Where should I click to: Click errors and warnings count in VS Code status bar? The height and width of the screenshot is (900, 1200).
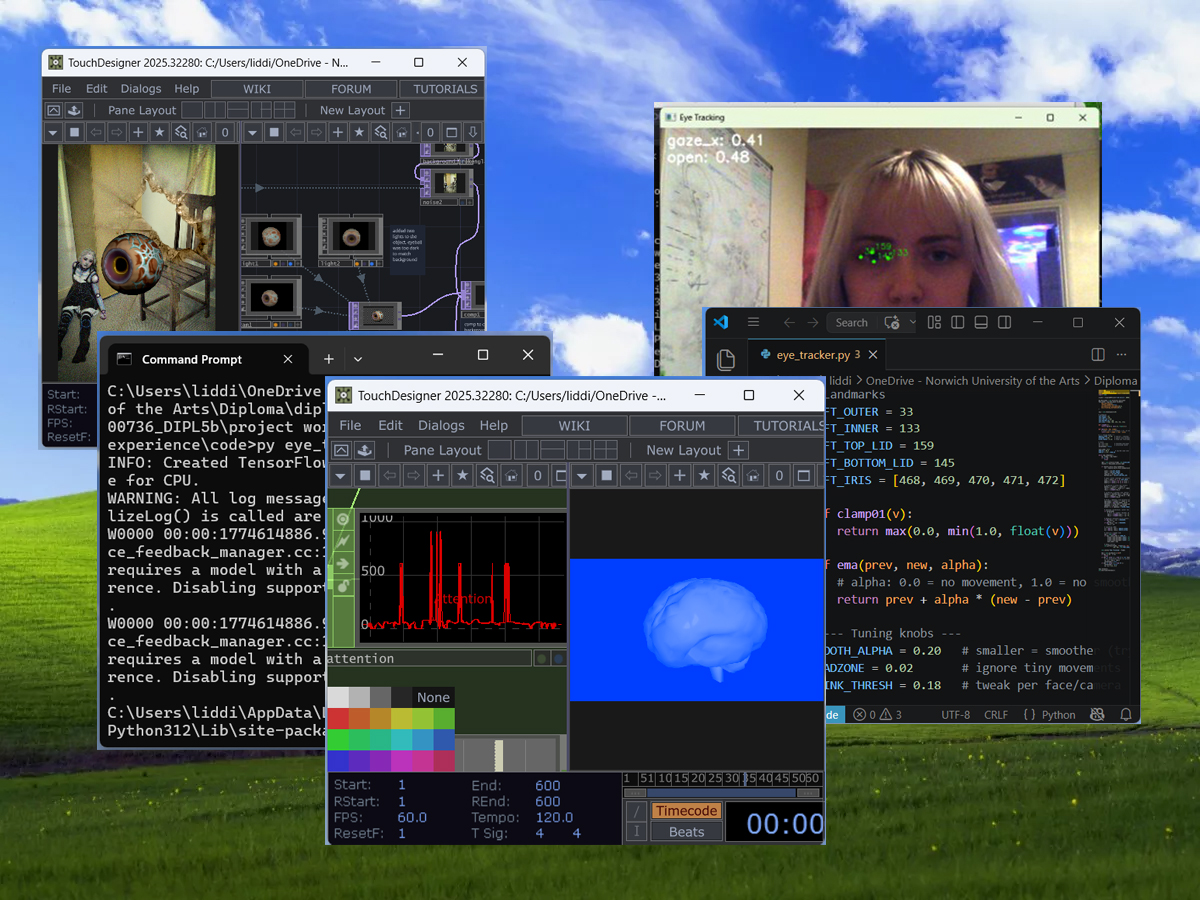tap(877, 714)
